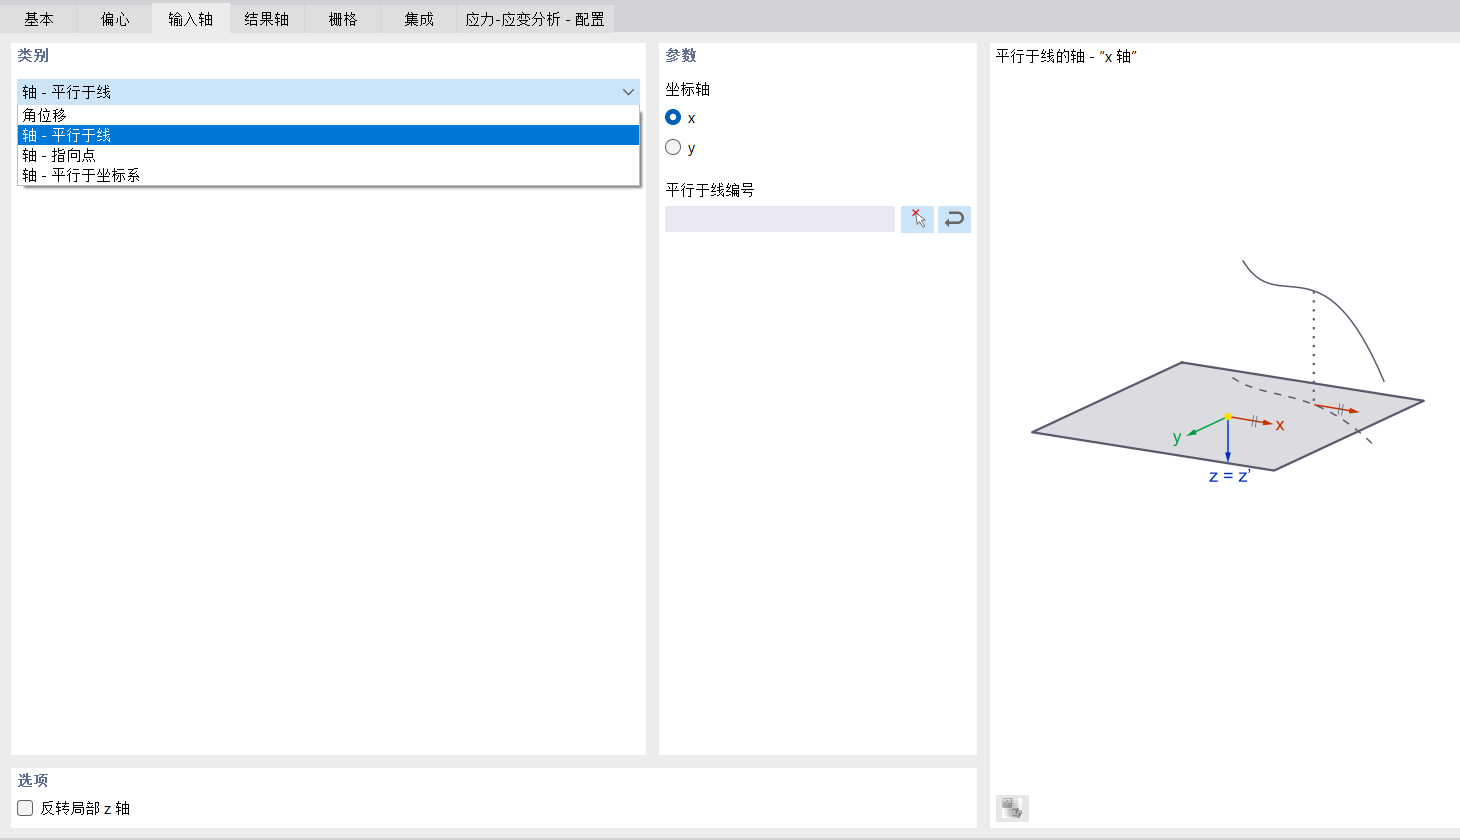
Task: Click the 平行于线编号 input field
Action: click(x=779, y=219)
